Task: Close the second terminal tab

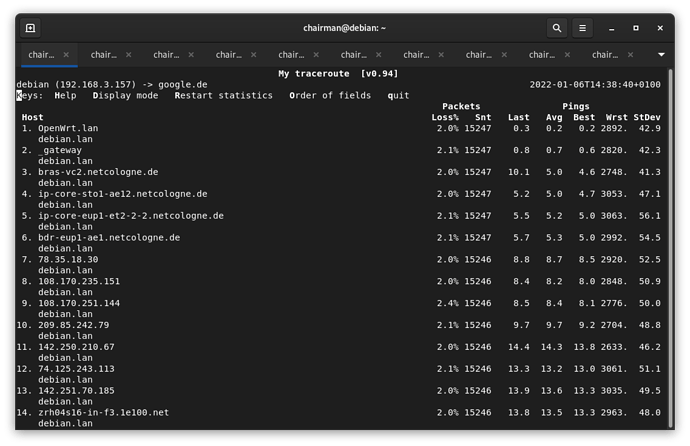Action: 128,55
